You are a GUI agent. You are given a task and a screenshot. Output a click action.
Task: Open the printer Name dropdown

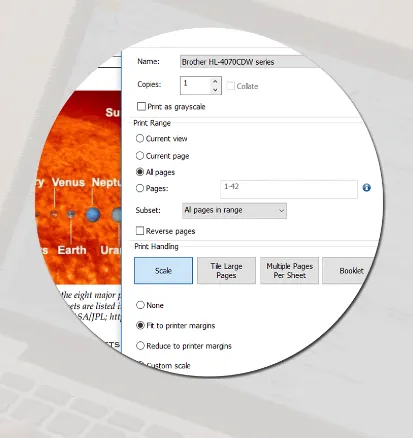(x=250, y=62)
